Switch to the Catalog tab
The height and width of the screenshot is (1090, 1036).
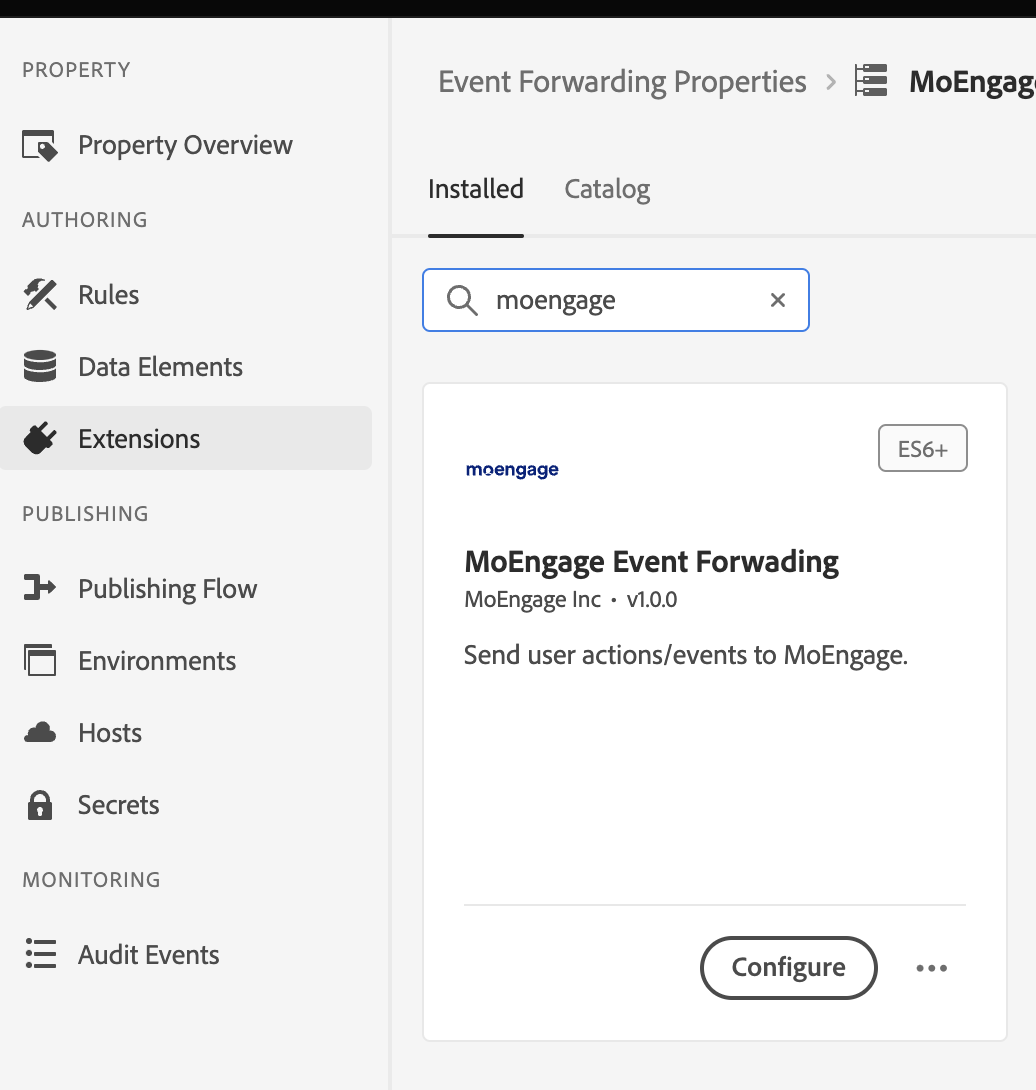(606, 189)
